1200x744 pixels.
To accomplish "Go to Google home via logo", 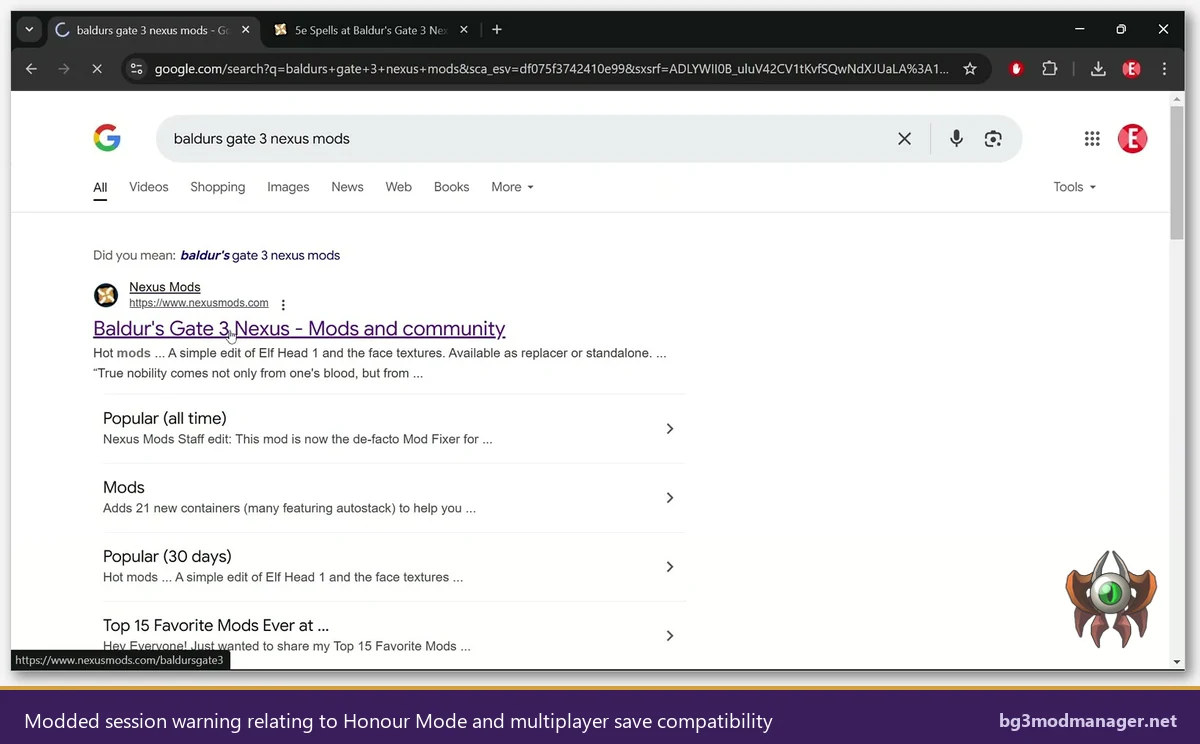I will [x=107, y=138].
